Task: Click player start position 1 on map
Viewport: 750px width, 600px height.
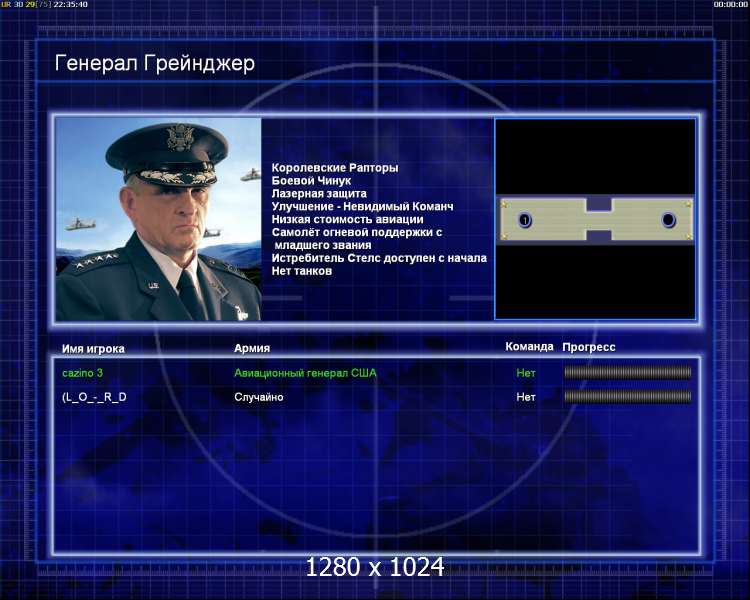Action: click(x=525, y=220)
